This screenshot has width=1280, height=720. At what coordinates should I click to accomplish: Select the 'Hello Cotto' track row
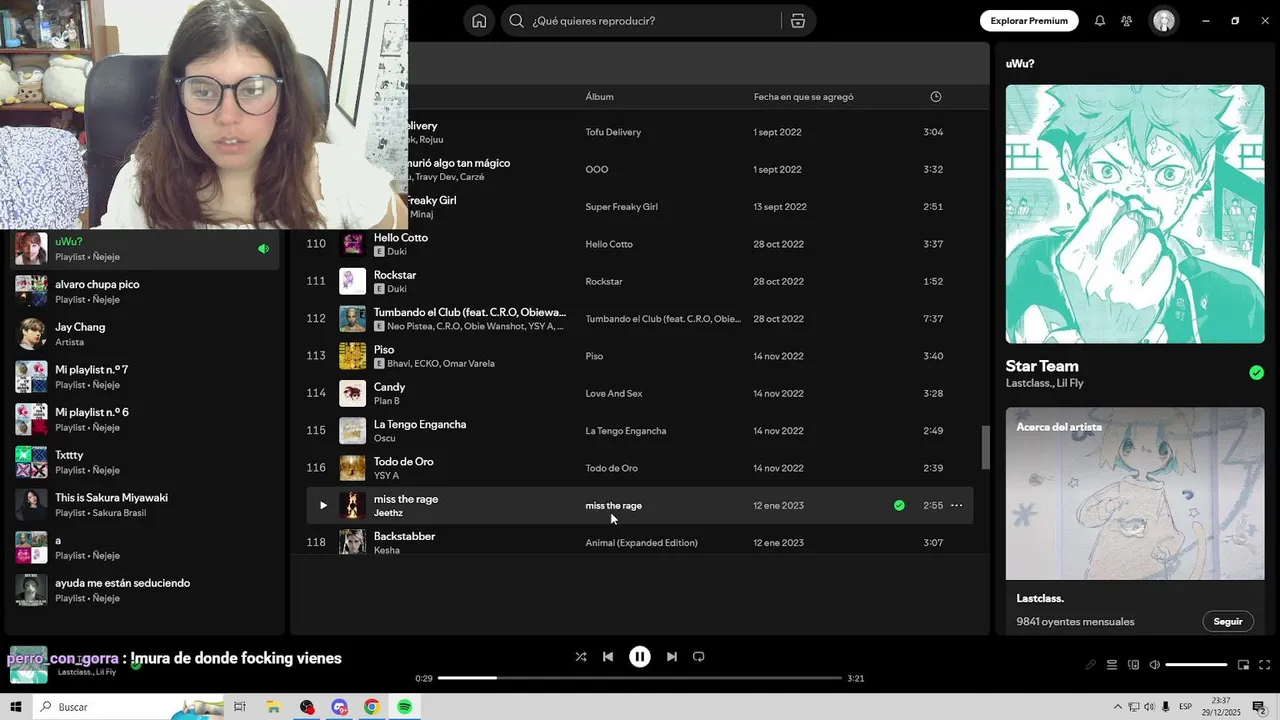639,244
